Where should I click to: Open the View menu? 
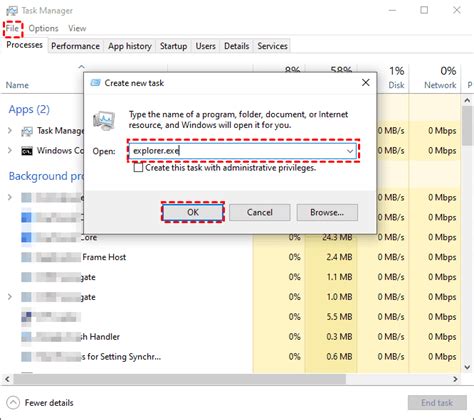77,29
